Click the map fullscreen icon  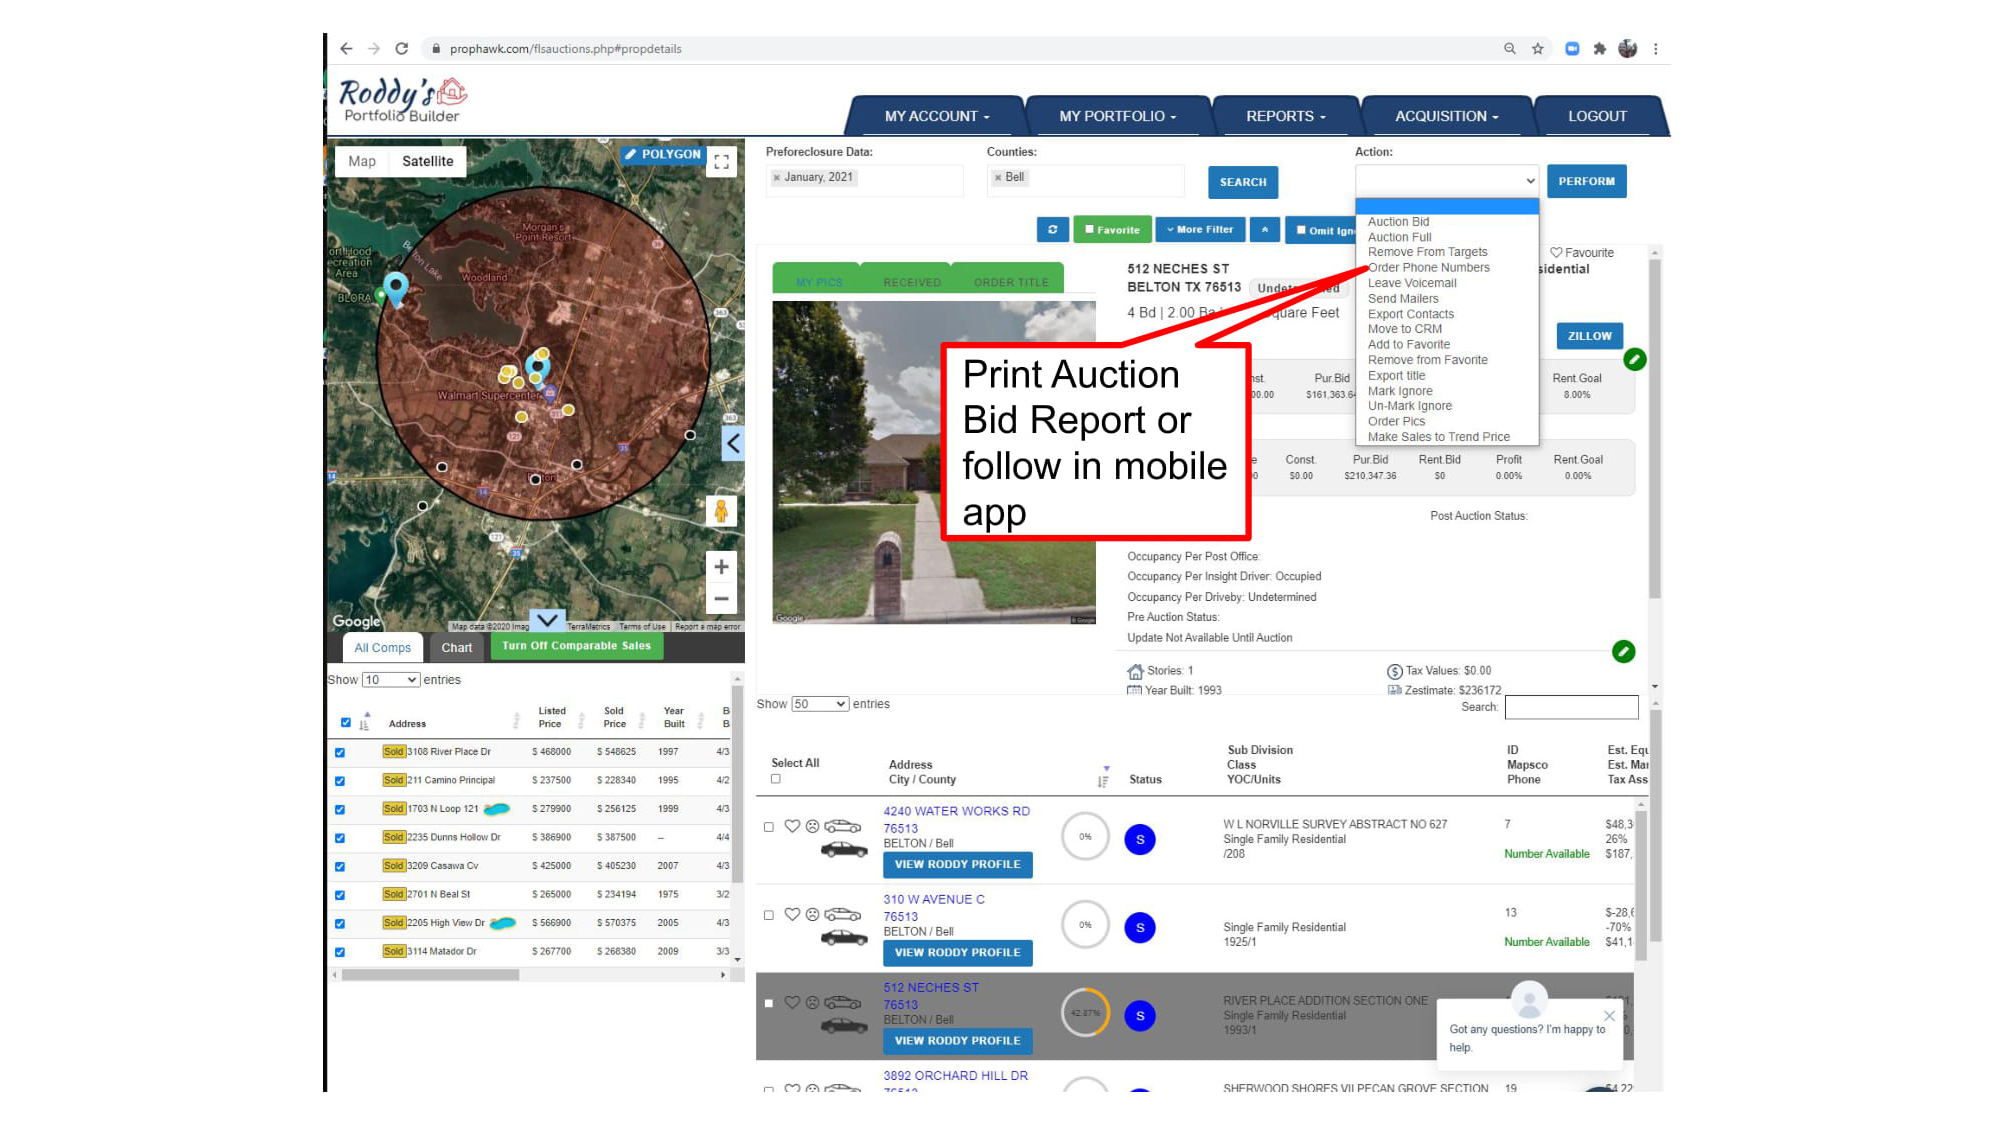coord(721,162)
